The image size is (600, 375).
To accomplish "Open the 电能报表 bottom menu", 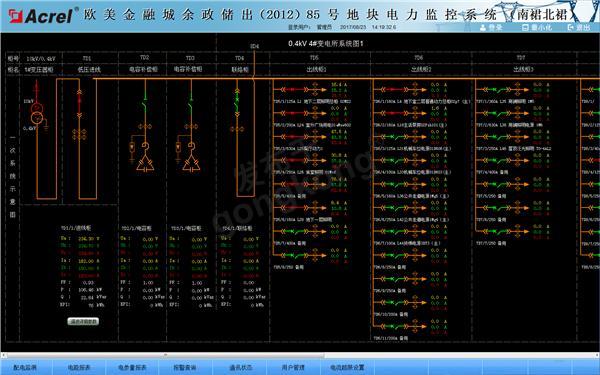I will click(x=79, y=367).
